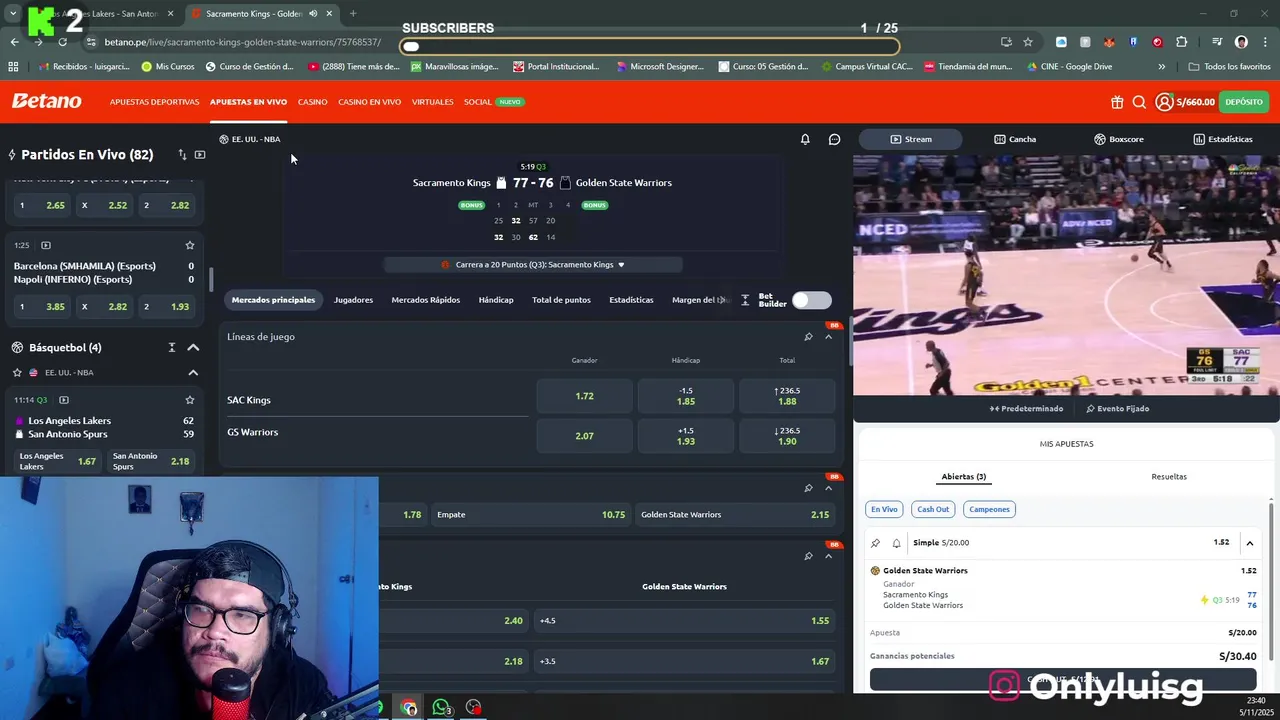Switch to the Jugadores tab
The height and width of the screenshot is (720, 1280).
point(353,300)
